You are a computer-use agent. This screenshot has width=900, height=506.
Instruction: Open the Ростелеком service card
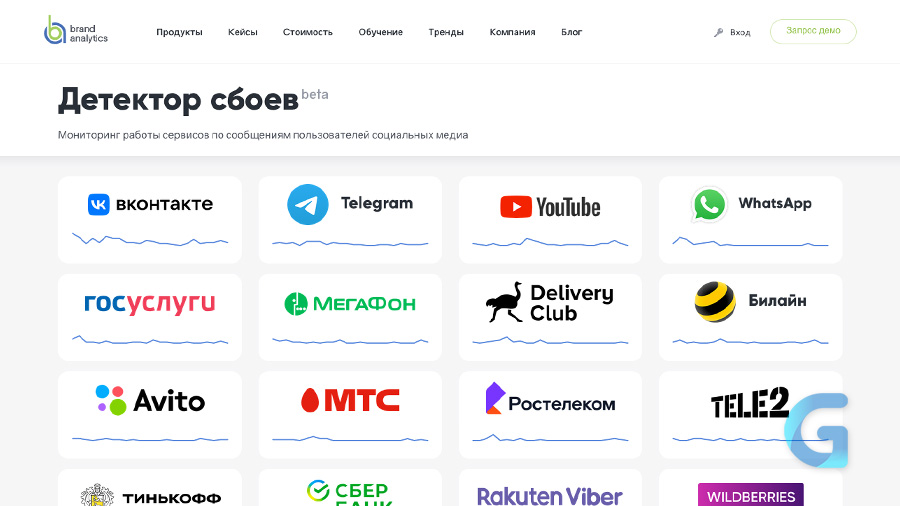click(550, 415)
